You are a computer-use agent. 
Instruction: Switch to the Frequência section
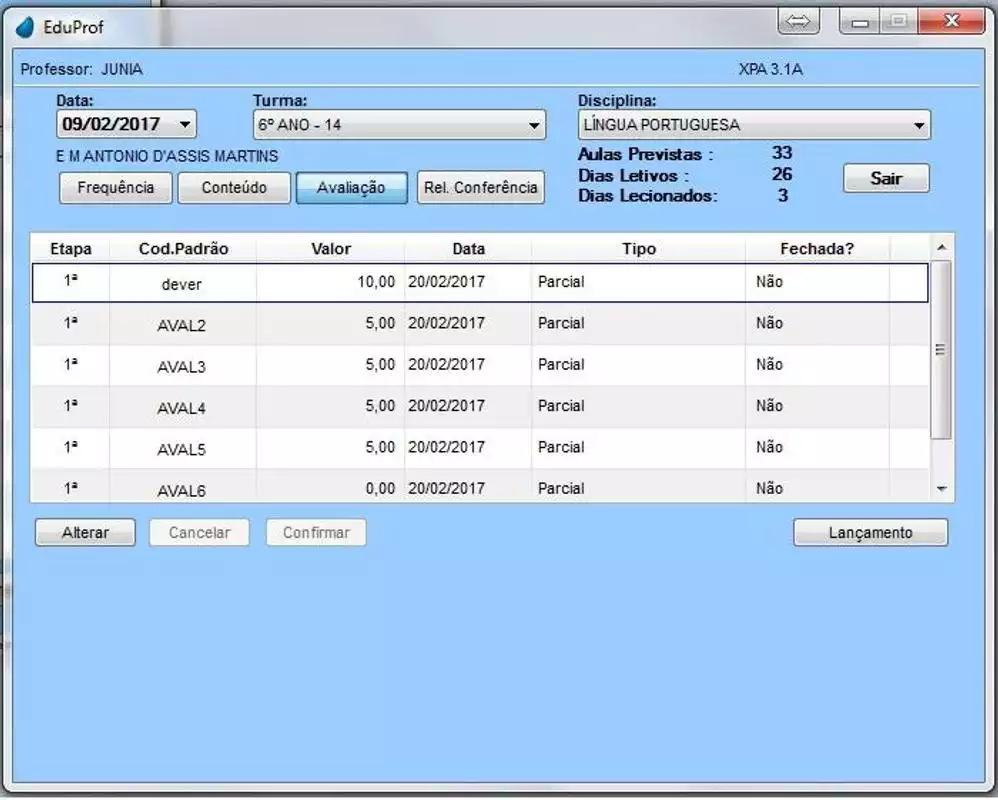pyautogui.click(x=116, y=188)
